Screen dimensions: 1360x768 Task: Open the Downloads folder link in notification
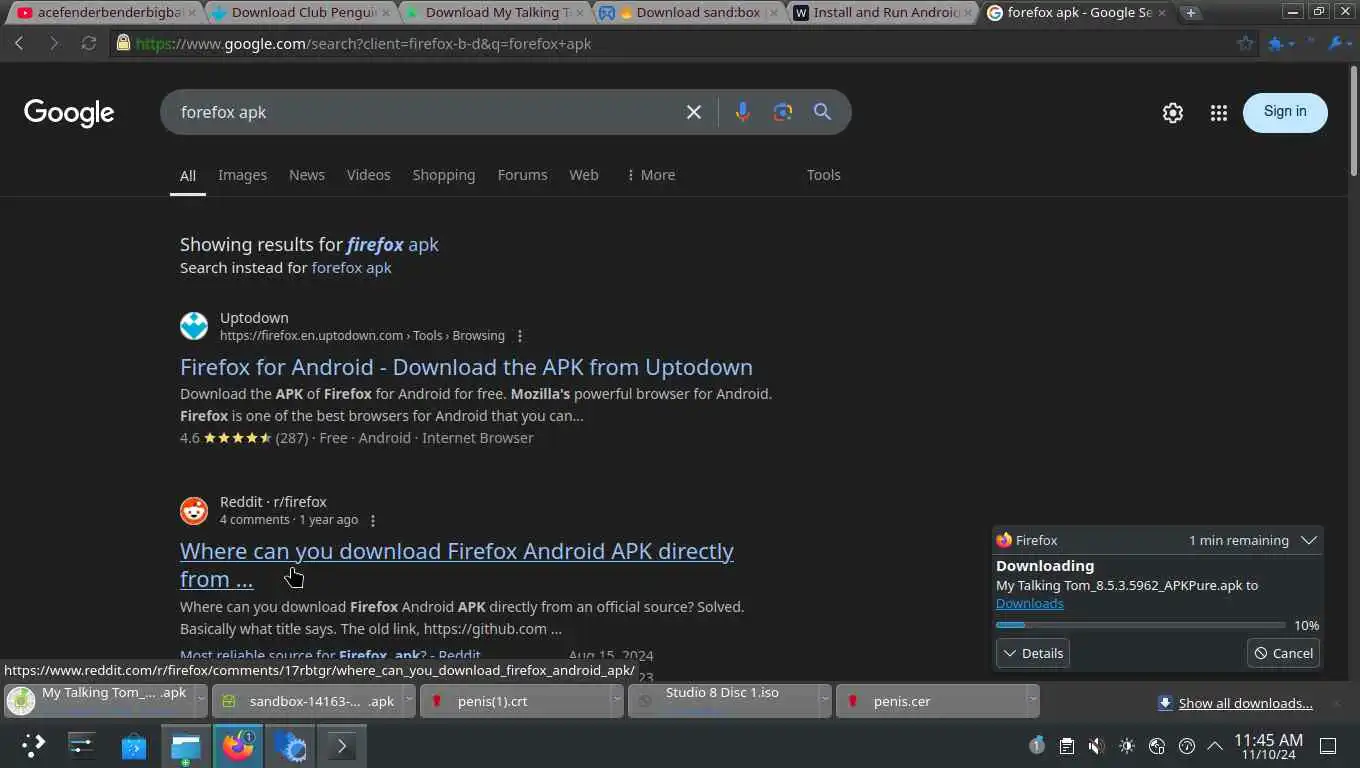(1029, 603)
